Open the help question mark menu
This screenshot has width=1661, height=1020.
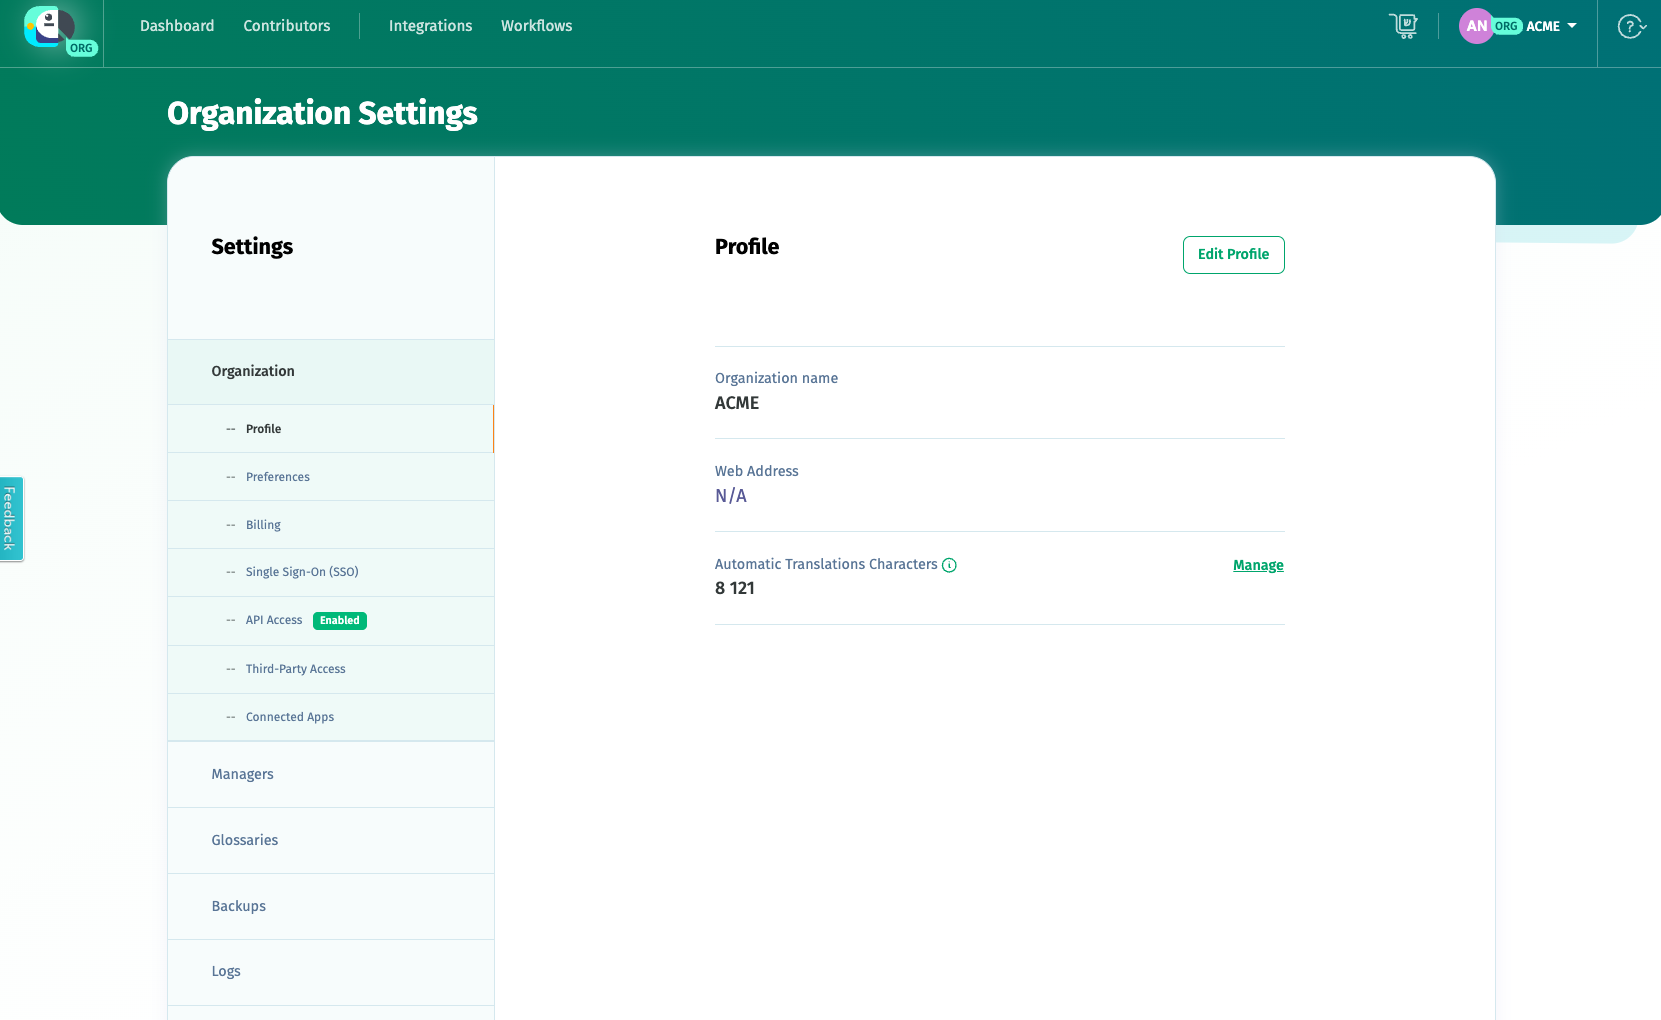click(1631, 27)
